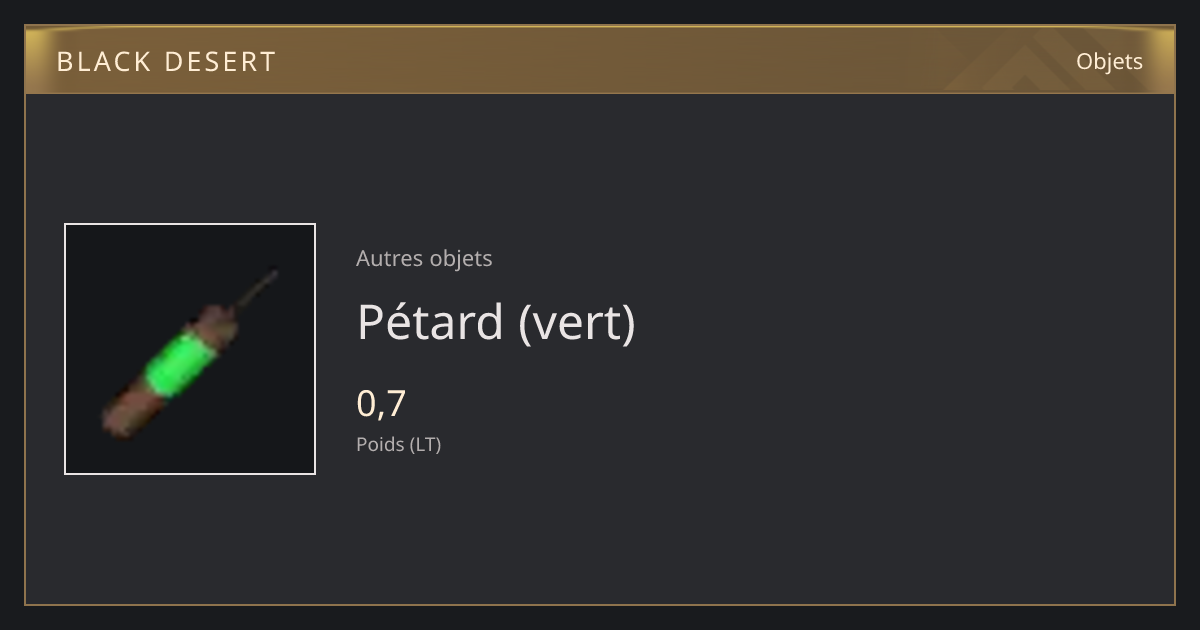The height and width of the screenshot is (630, 1200).
Task: Click the firecracker's fuse tip
Action: 272,274
